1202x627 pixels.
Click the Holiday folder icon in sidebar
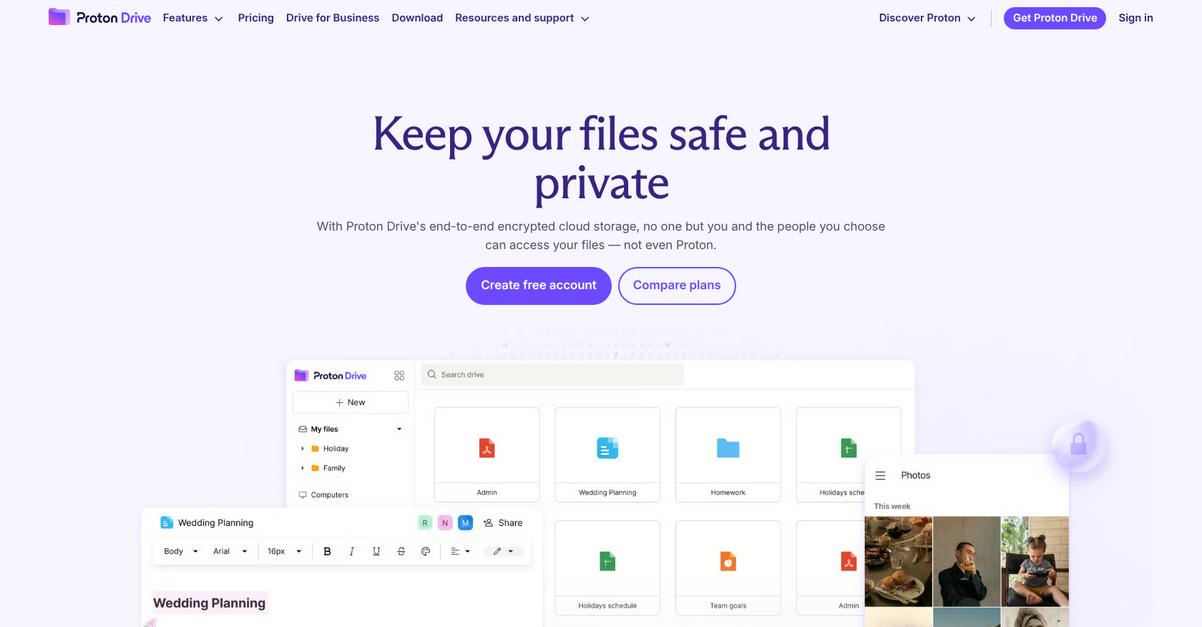(x=315, y=449)
